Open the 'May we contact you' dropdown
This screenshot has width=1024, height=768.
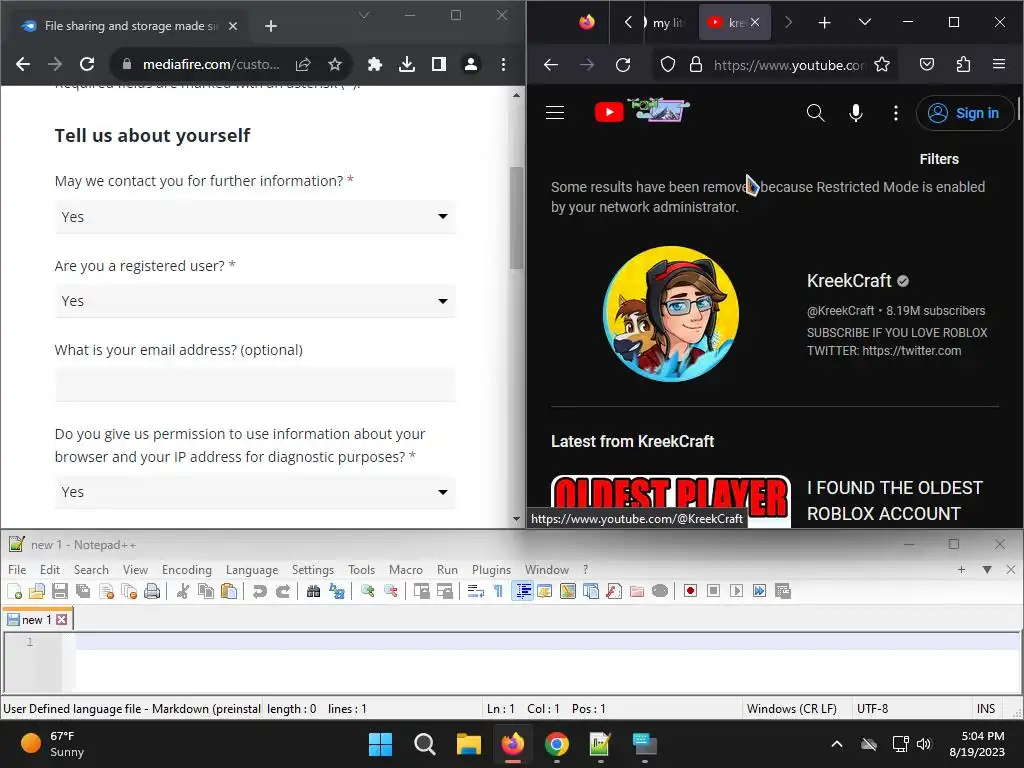pos(255,217)
